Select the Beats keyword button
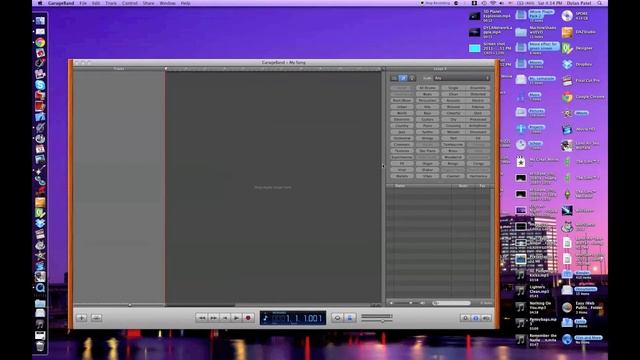640x360 pixels. [x=427, y=94]
